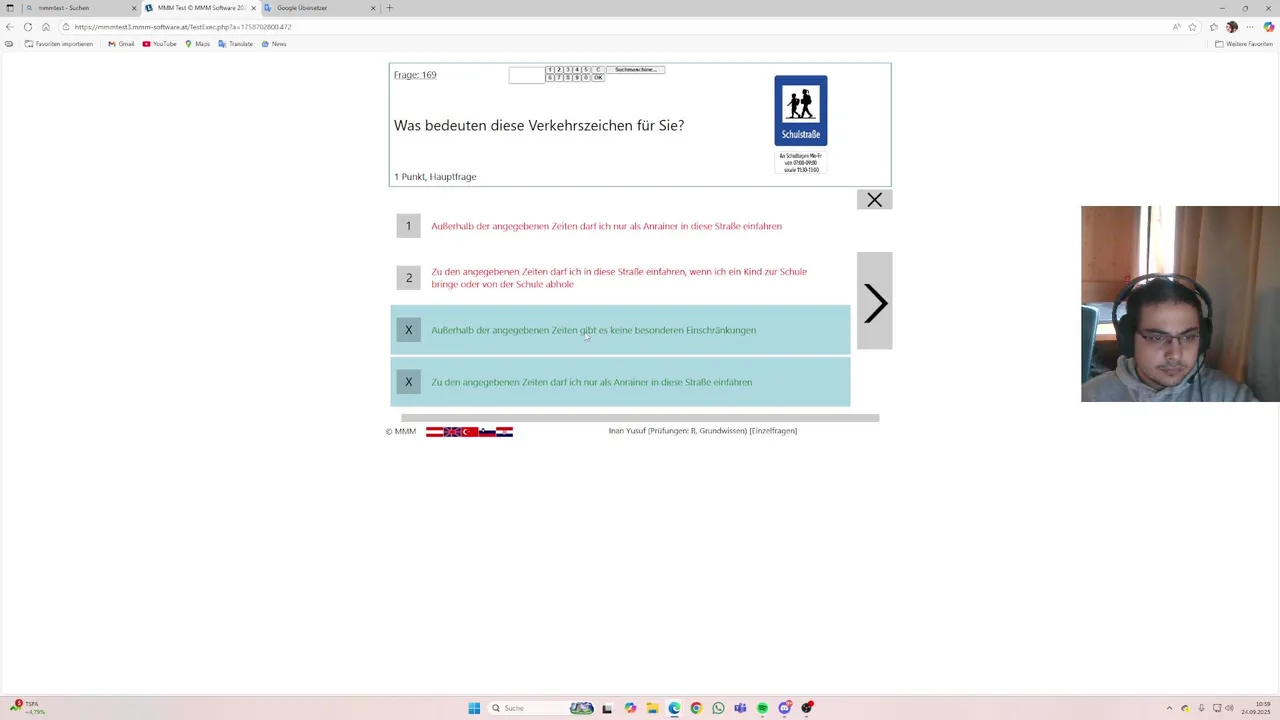Image resolution: width=1280 pixels, height=720 pixels.
Task: Select answer 1 about Anrainer outside given times
Action: click(620, 226)
